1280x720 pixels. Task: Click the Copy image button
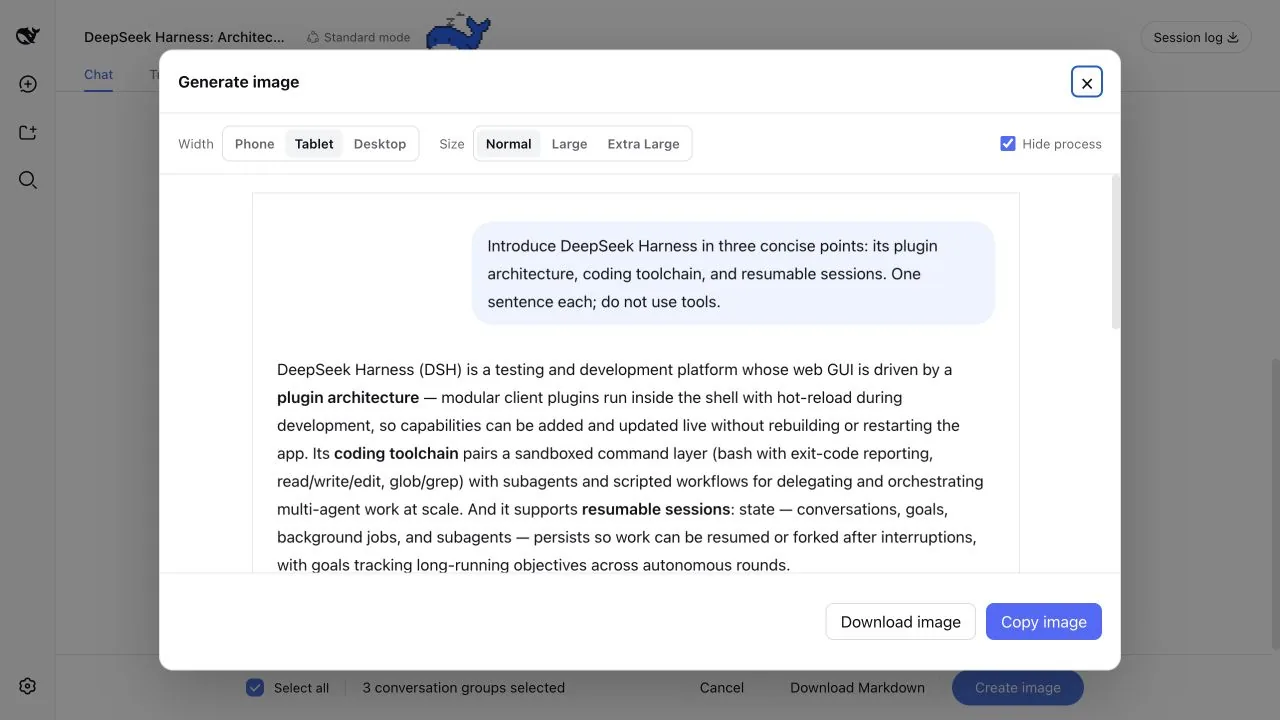point(1044,622)
